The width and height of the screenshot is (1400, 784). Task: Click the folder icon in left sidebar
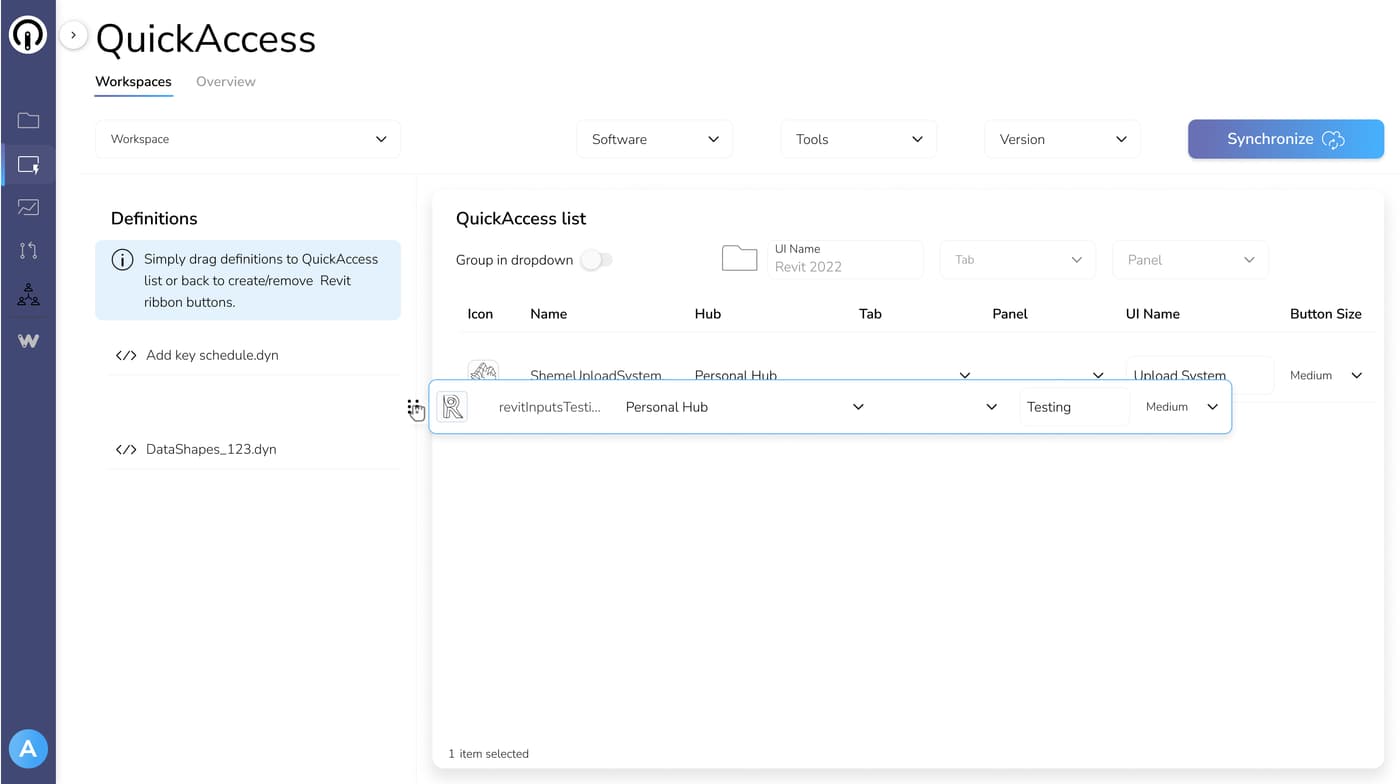[x=28, y=121]
